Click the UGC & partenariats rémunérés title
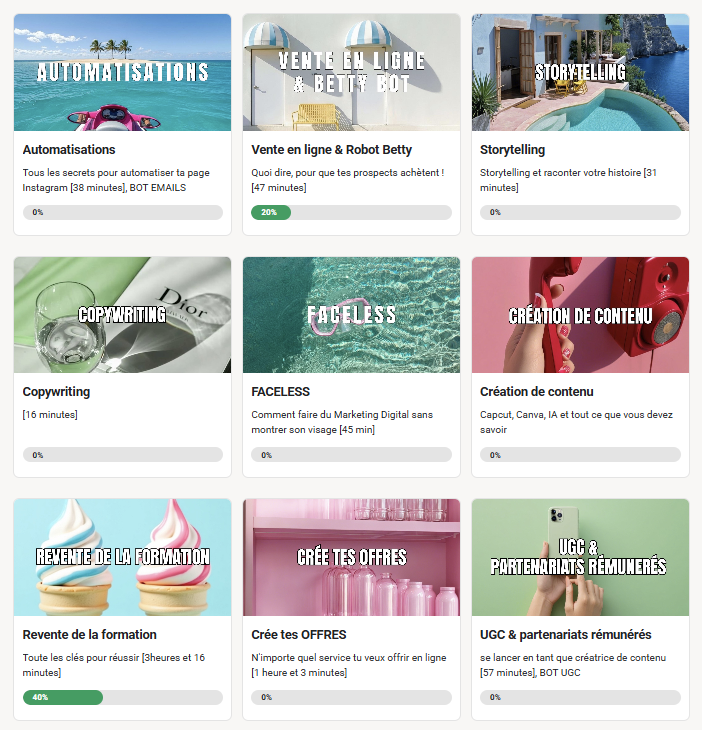The height and width of the screenshot is (730, 702). click(566, 635)
